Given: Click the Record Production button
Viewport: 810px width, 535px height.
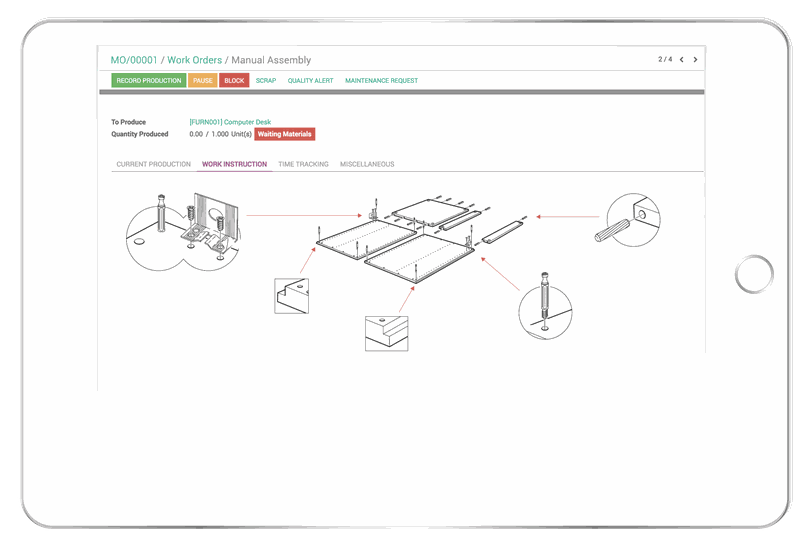Looking at the screenshot, I should pos(149,80).
